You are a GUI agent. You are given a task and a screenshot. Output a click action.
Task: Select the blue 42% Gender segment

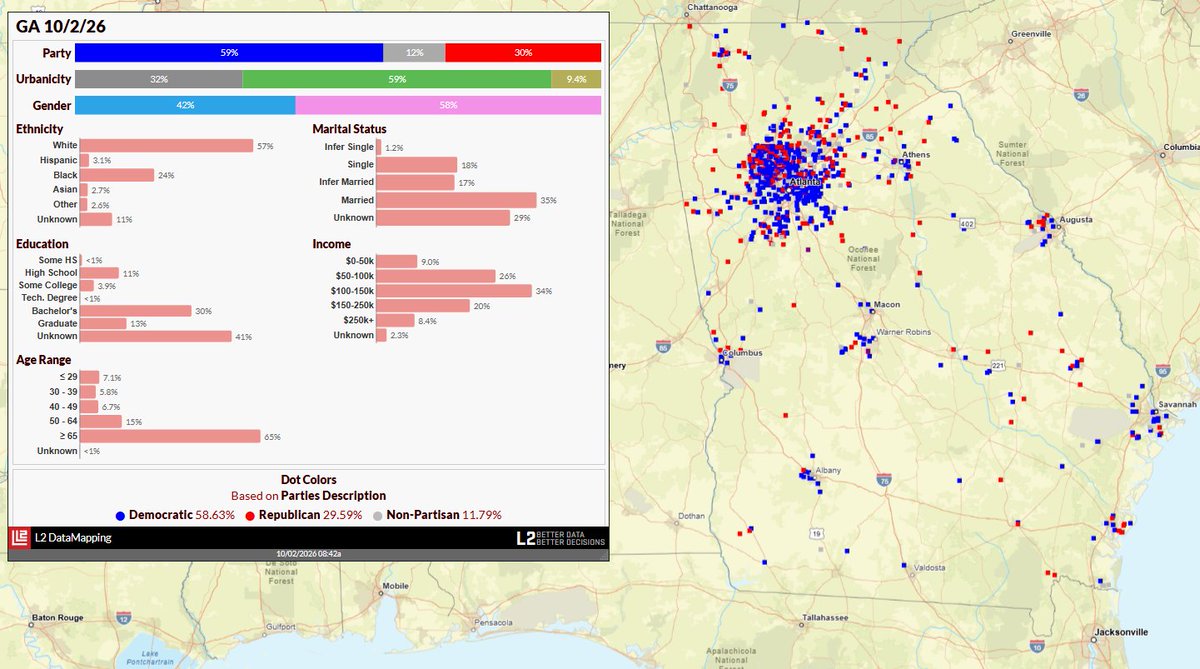click(185, 105)
